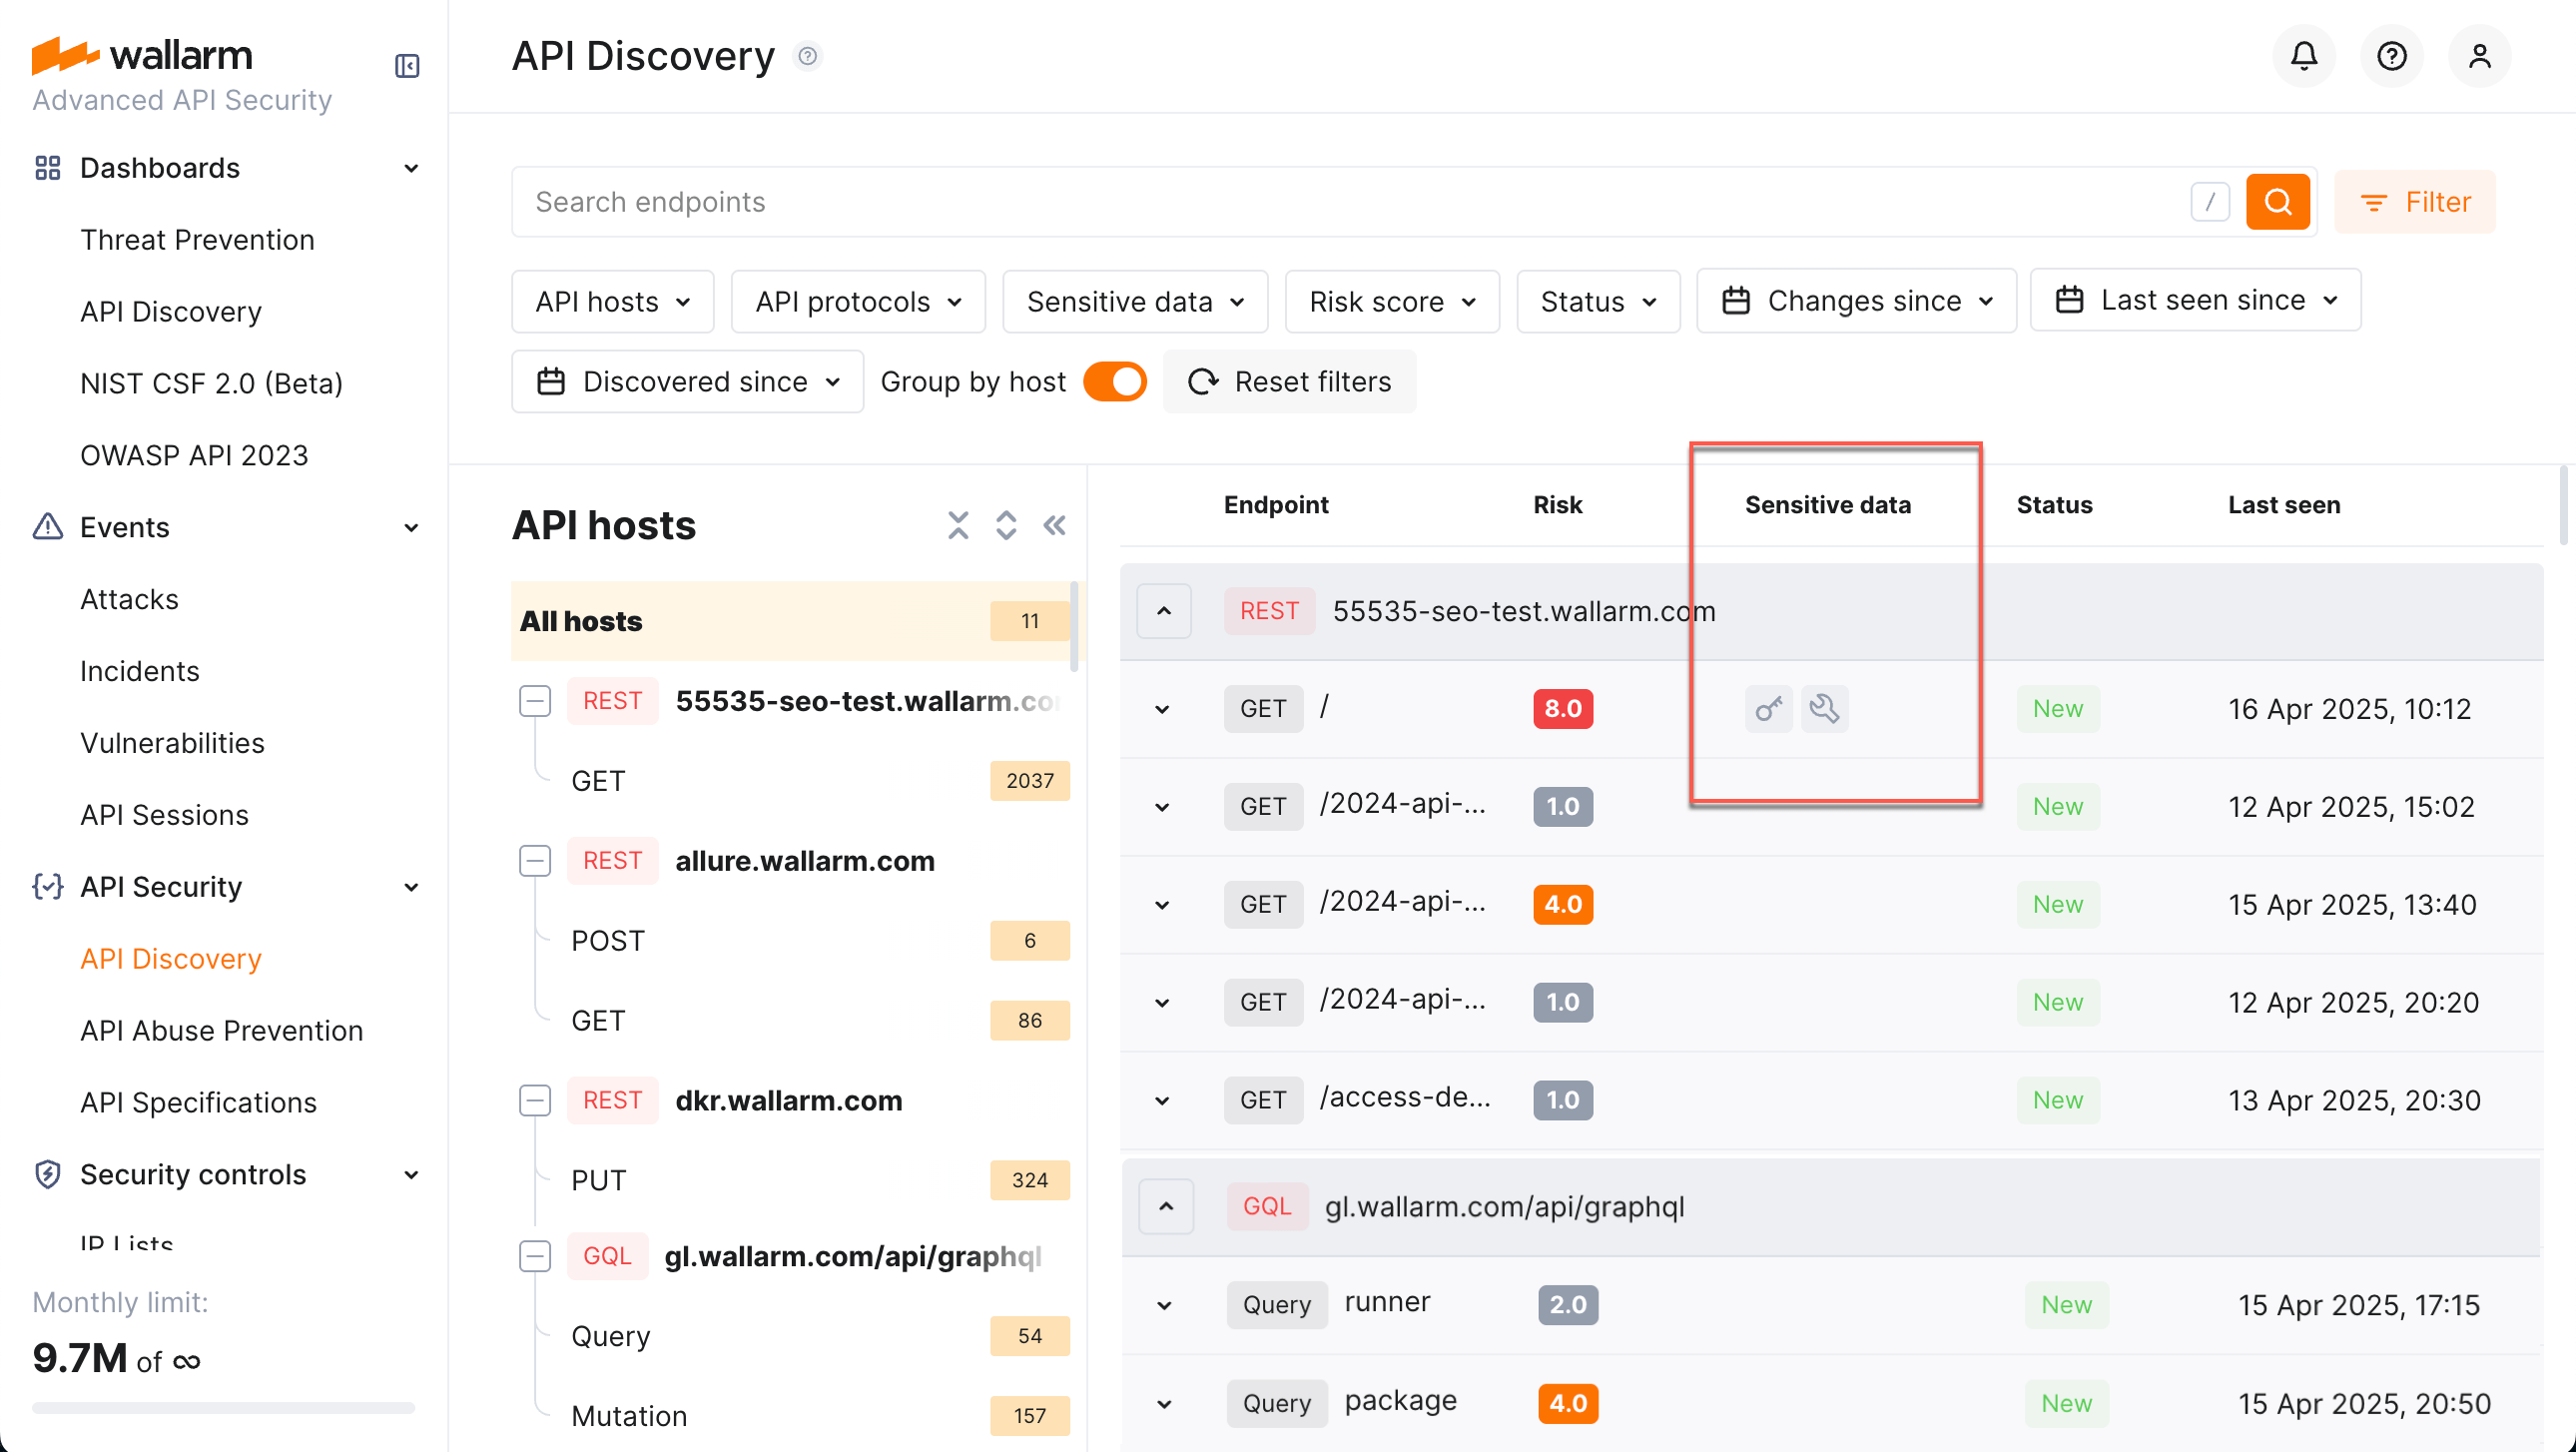Collapse the gl.wallarm.com/api/graphql endpoint group
Viewport: 2576px width, 1452px height.
point(1164,1206)
